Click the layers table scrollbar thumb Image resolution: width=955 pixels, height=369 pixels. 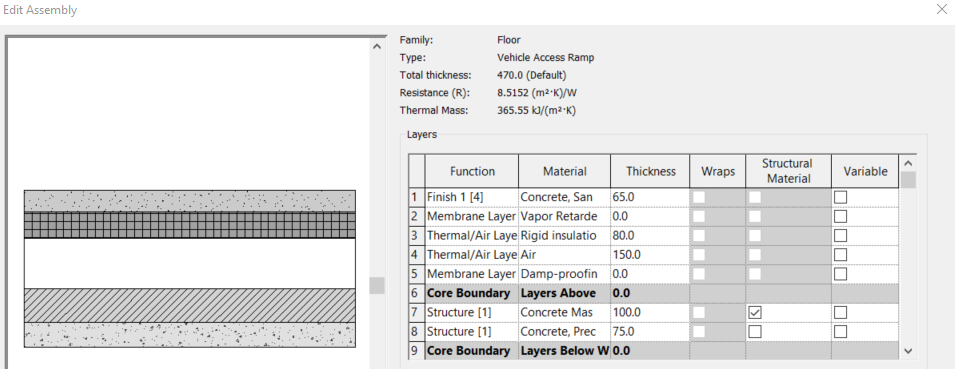point(909,180)
